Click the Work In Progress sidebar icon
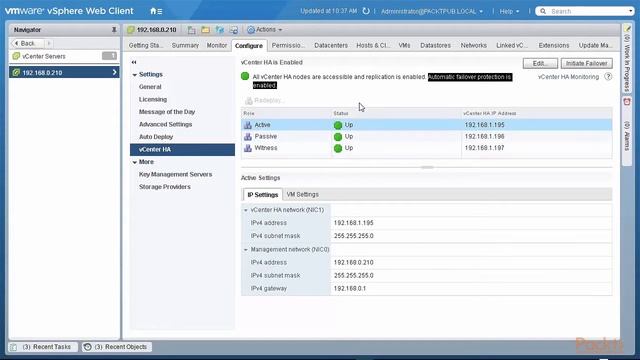640x360 pixels. pyautogui.click(x=627, y=29)
